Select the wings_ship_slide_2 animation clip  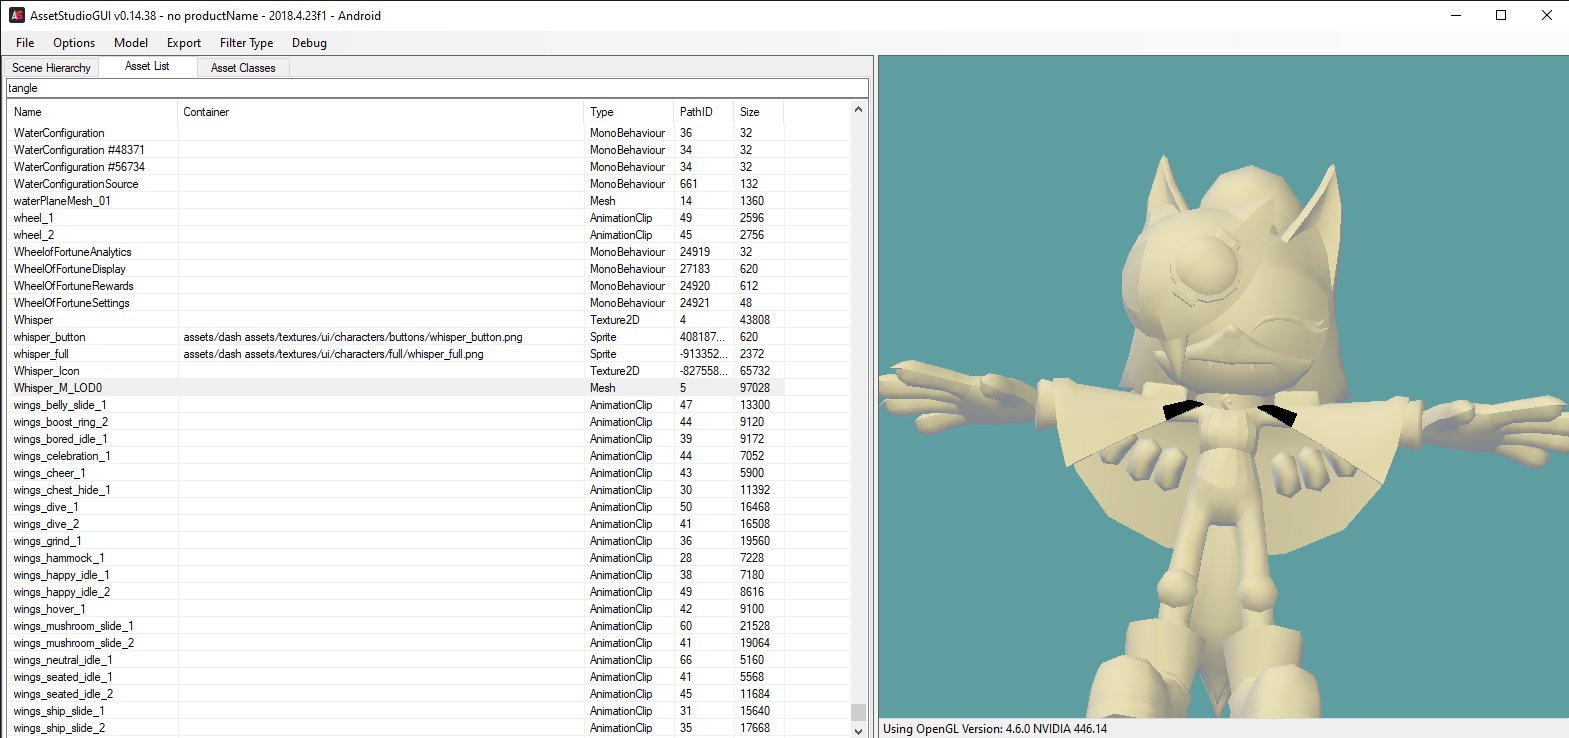point(430,728)
